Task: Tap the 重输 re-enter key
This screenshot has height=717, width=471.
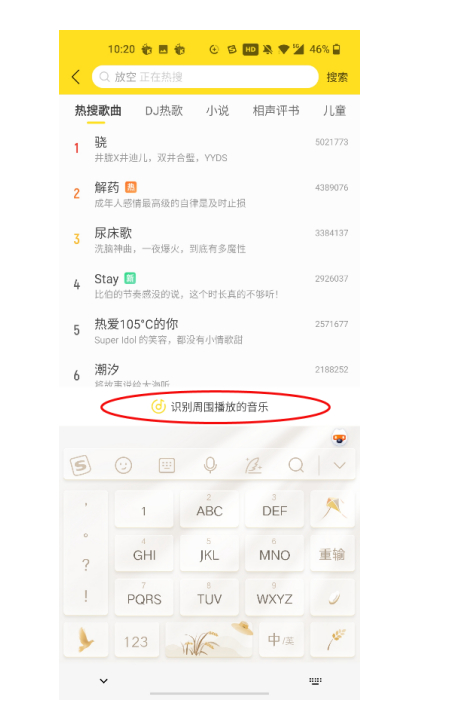Action: click(332, 554)
